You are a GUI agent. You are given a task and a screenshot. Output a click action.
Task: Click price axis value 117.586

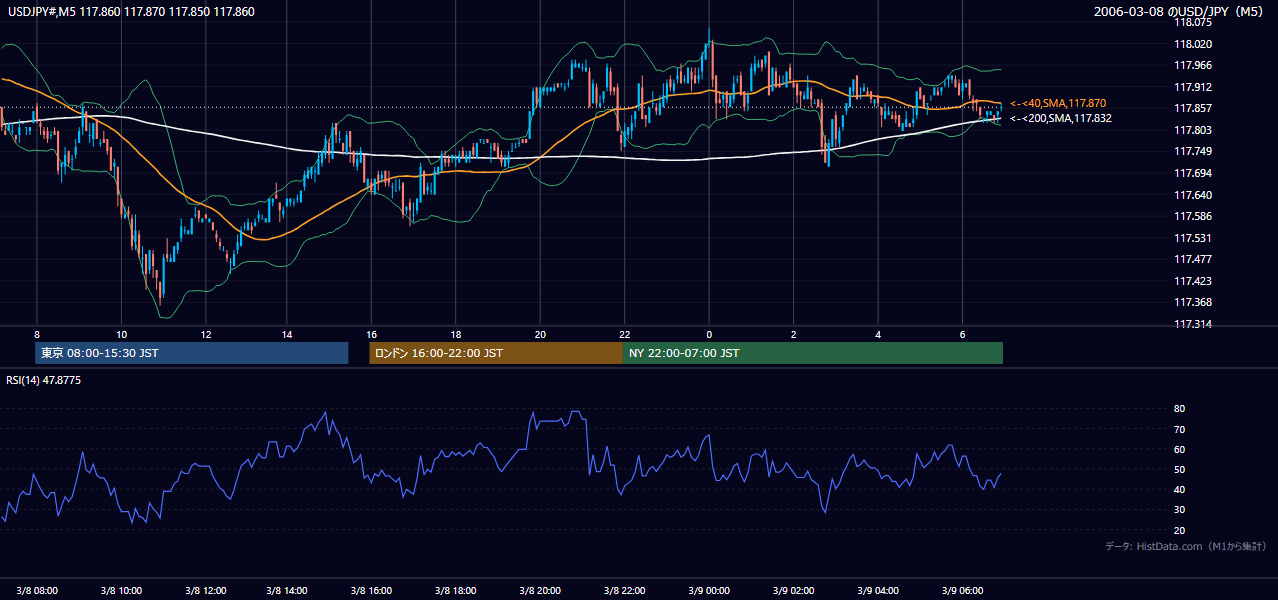click(1192, 216)
